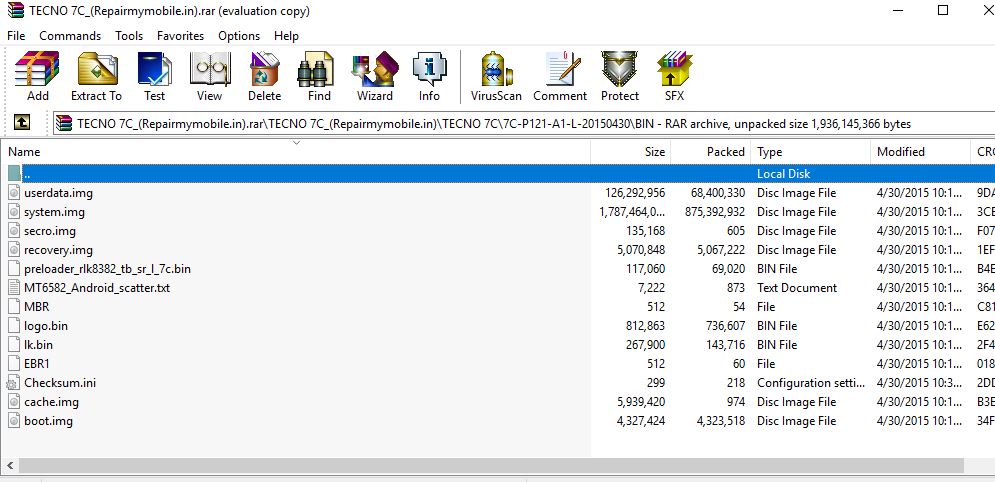Select the system.img file
995x482 pixels.
click(55, 212)
